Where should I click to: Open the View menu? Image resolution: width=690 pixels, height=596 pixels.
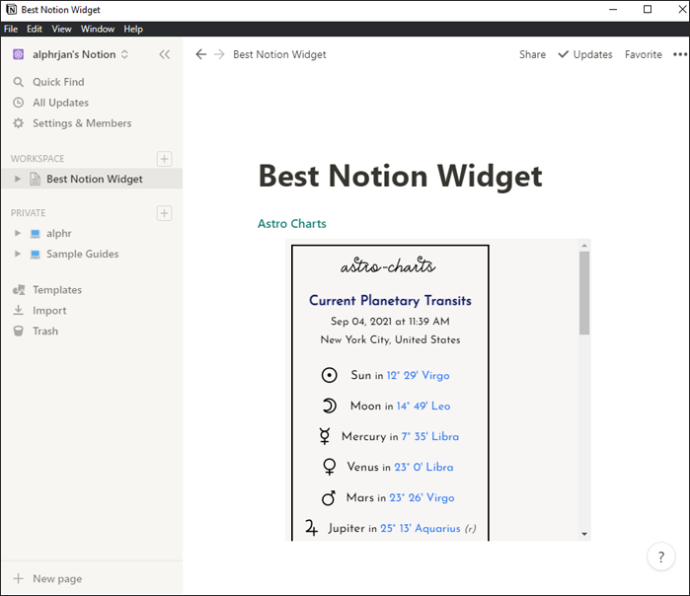[62, 29]
